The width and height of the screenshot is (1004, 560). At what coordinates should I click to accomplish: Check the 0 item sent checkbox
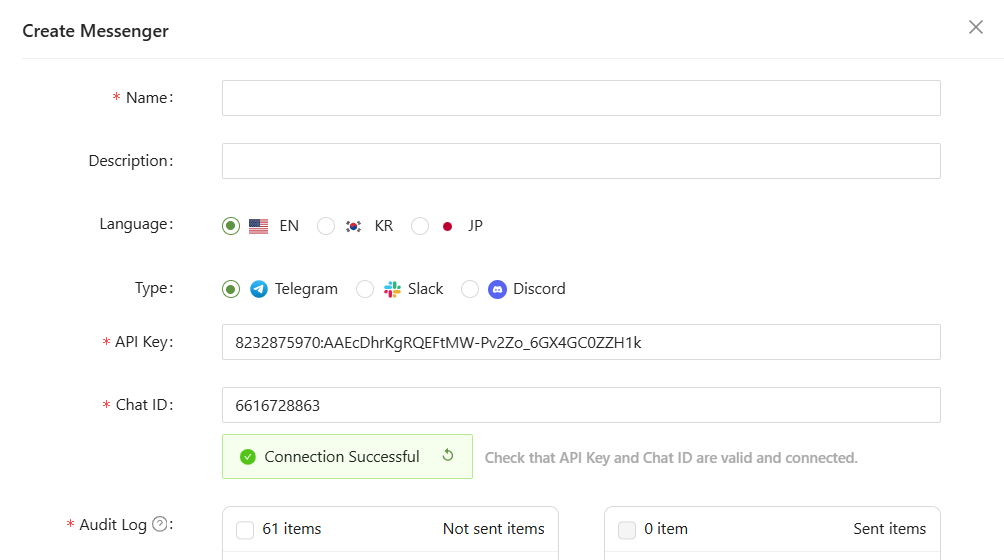[627, 530]
